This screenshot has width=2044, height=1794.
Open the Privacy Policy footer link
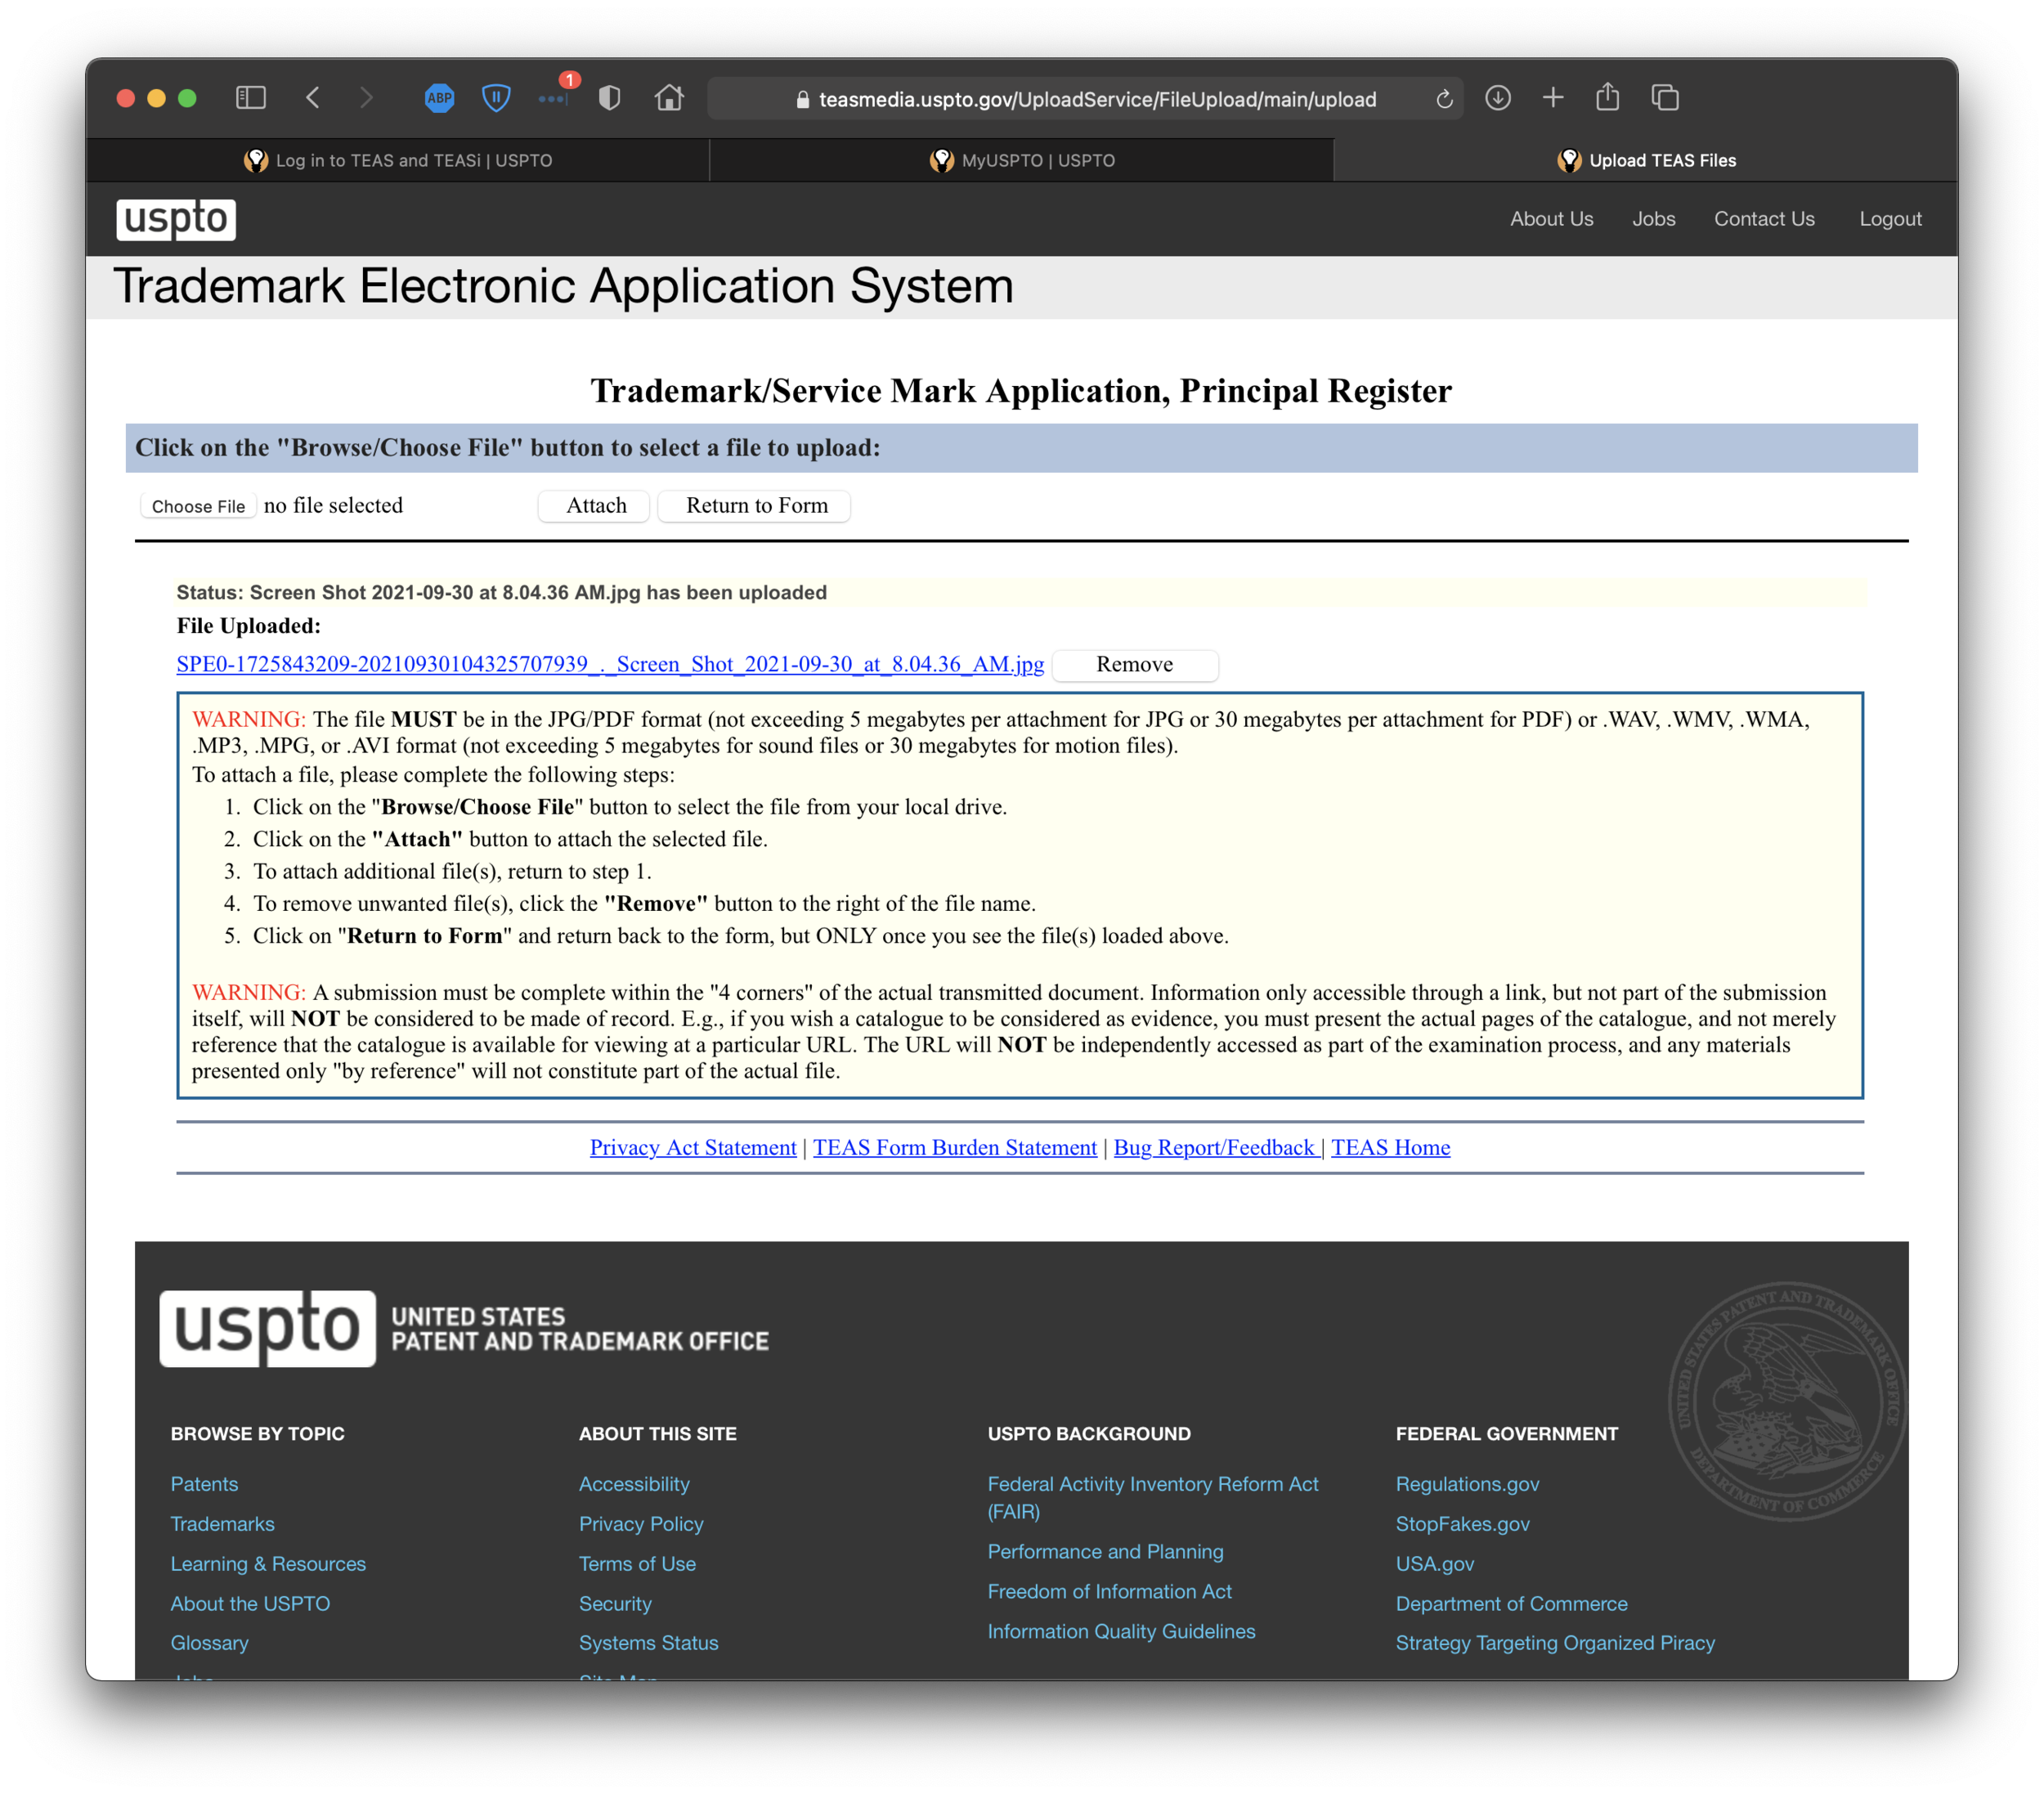641,1524
